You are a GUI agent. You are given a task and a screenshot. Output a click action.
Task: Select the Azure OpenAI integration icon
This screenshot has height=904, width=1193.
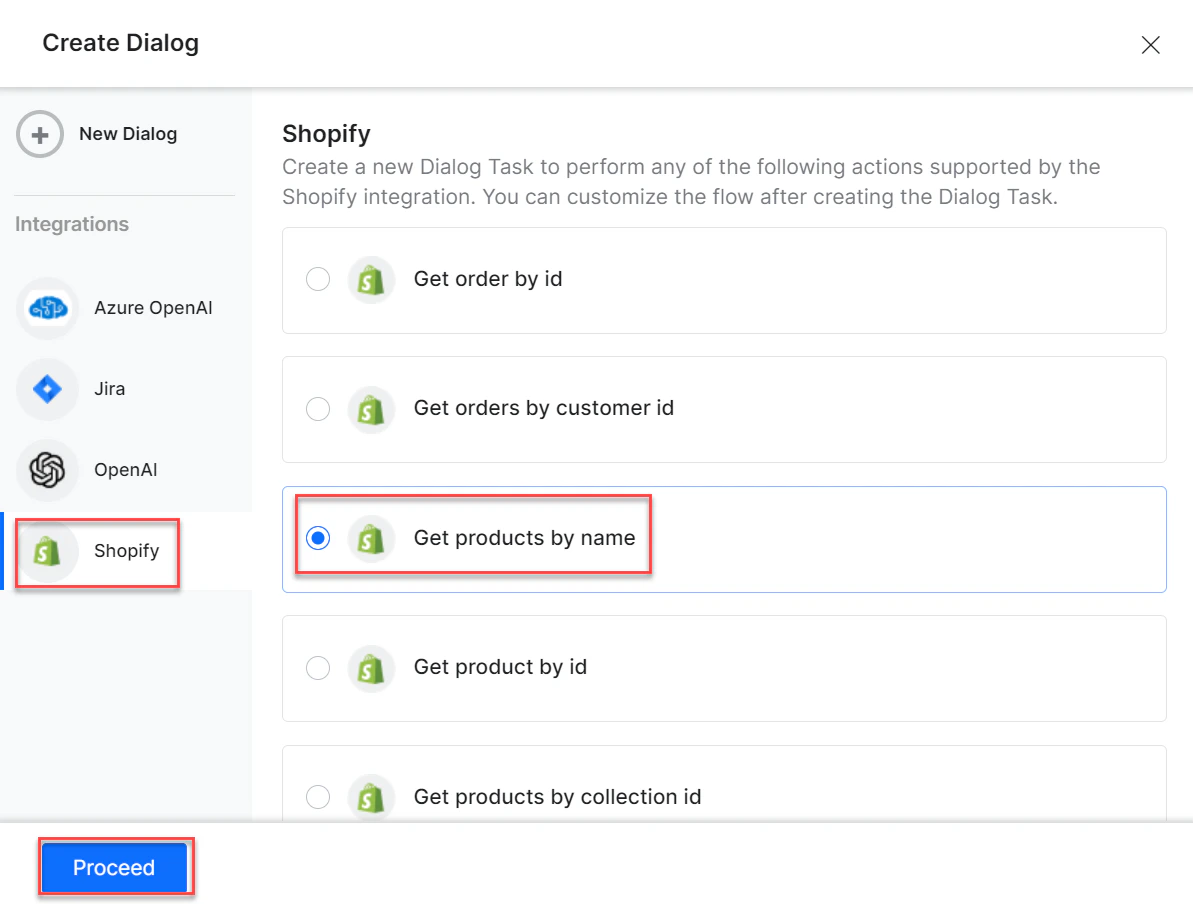pos(47,308)
